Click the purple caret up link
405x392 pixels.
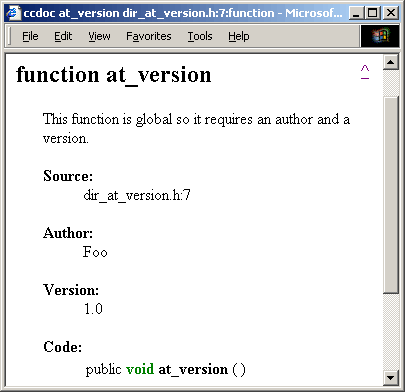pyautogui.click(x=365, y=72)
